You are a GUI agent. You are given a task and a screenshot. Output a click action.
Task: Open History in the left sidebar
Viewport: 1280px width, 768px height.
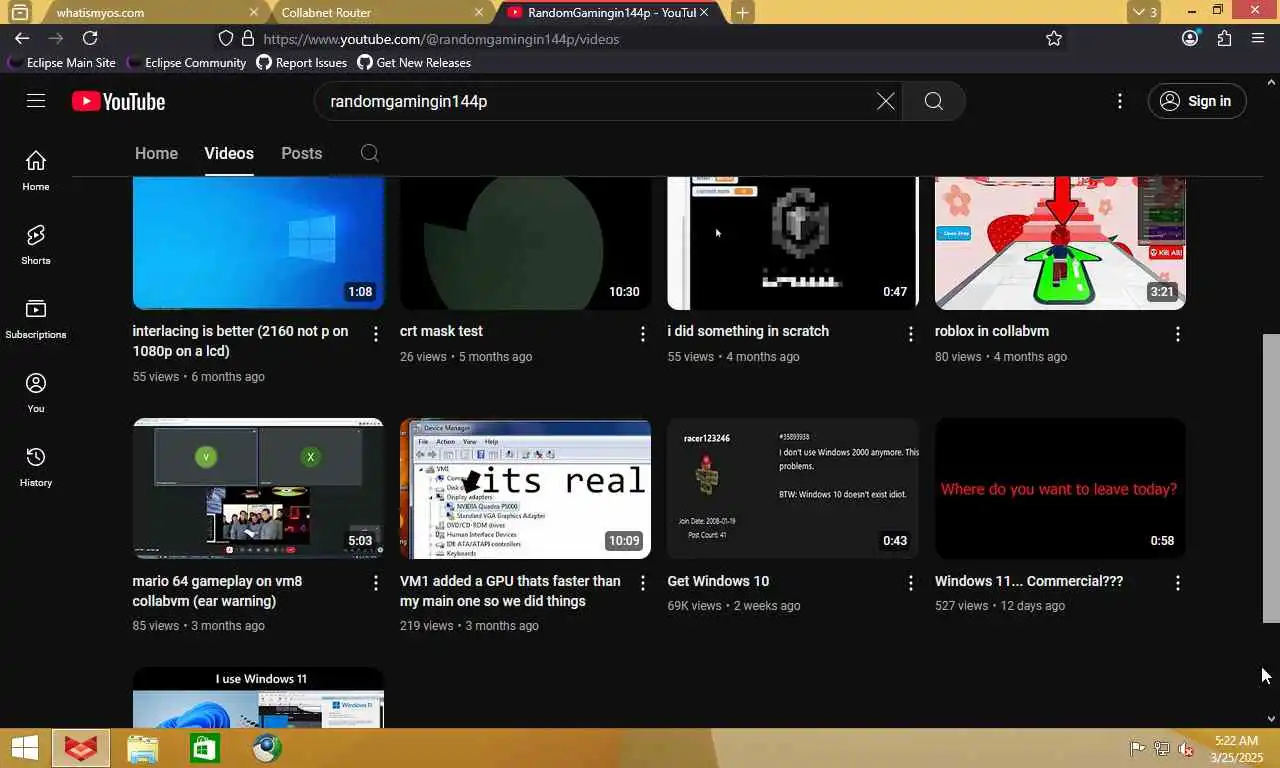click(36, 466)
